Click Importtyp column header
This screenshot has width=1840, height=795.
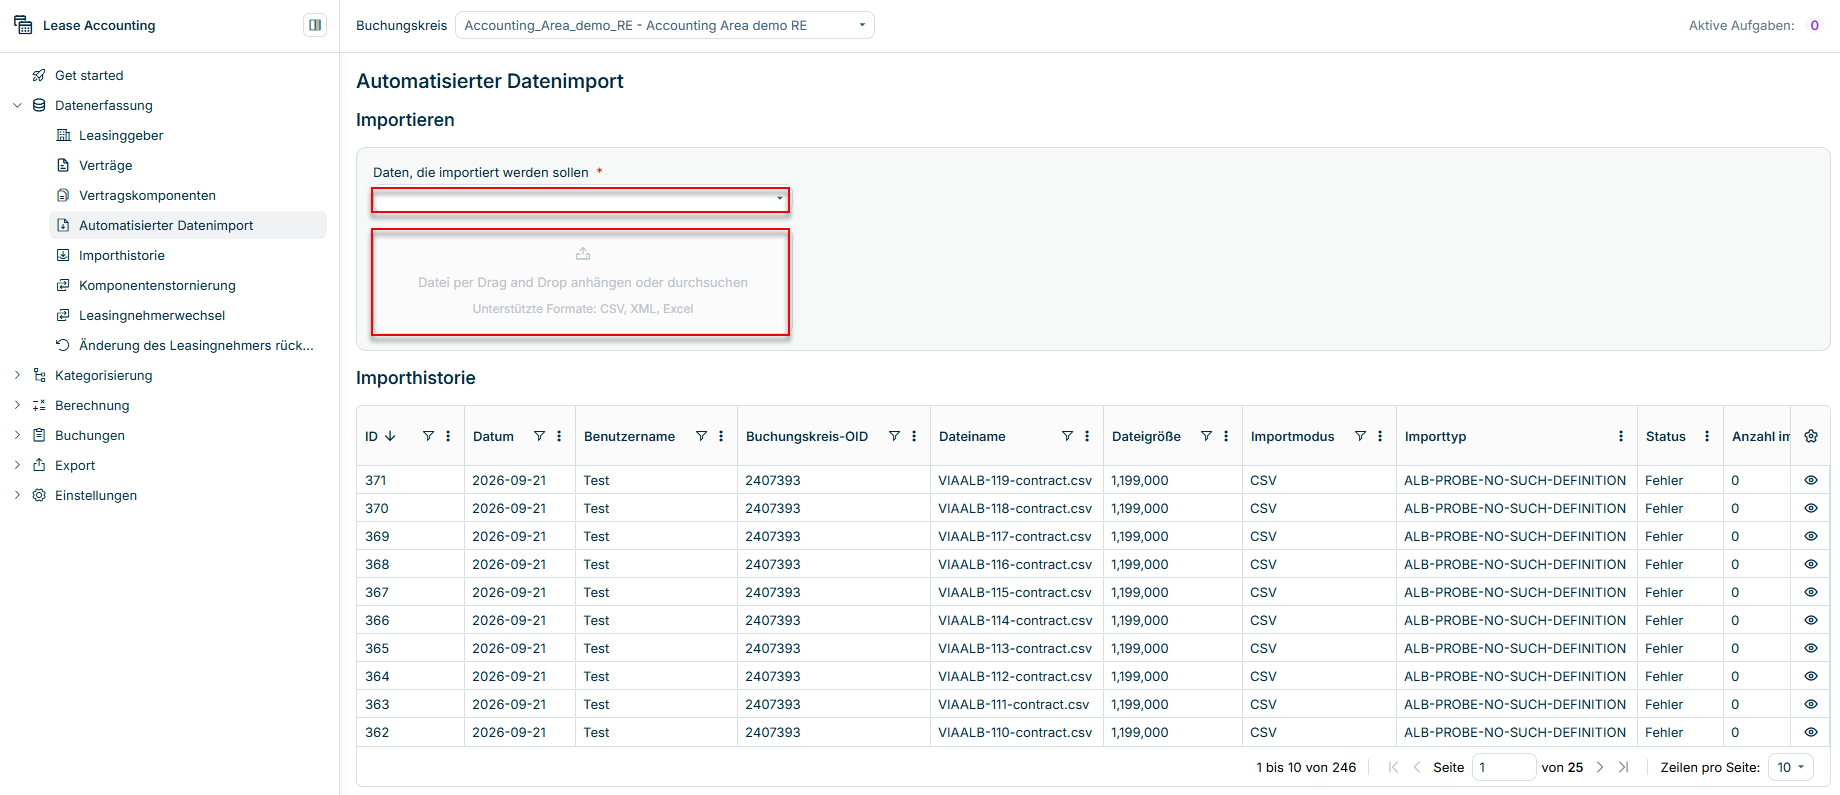click(1435, 436)
